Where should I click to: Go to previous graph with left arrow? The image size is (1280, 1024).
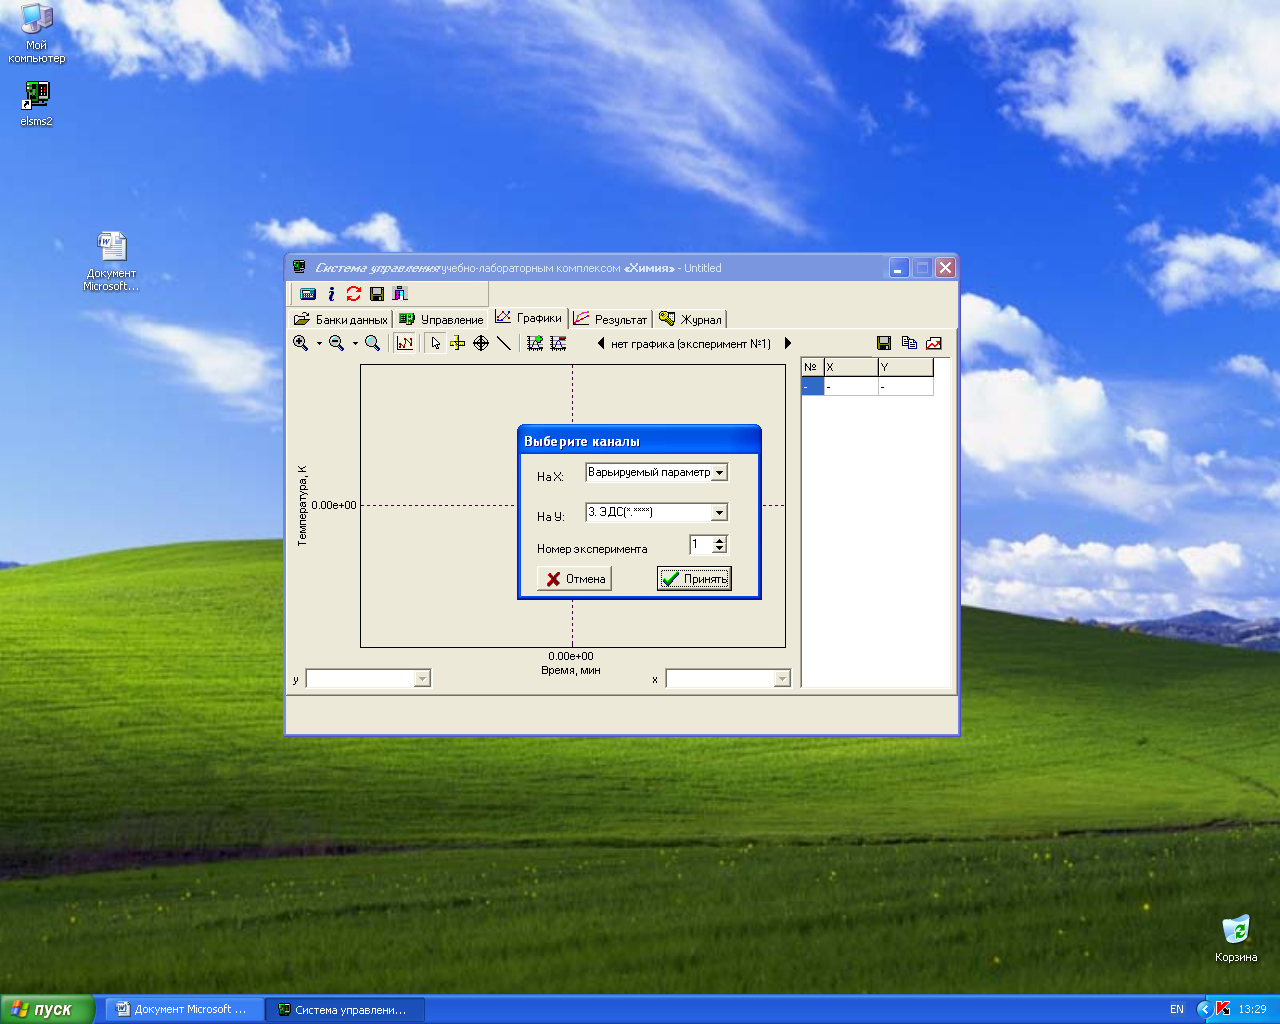point(600,343)
